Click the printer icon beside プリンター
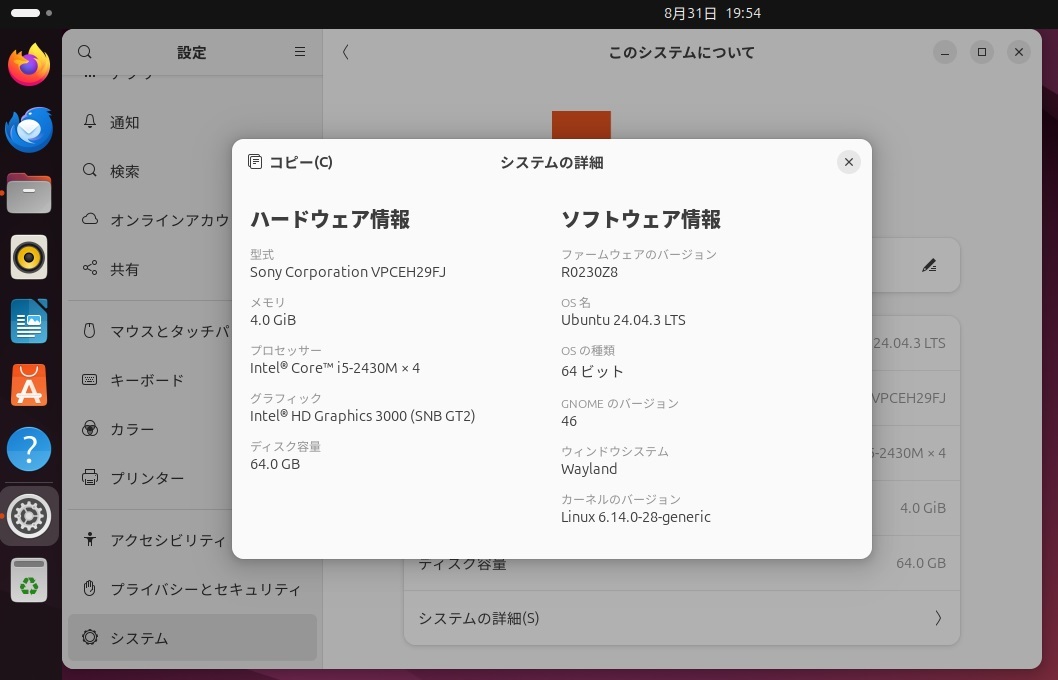The height and width of the screenshot is (680, 1058). click(x=90, y=477)
